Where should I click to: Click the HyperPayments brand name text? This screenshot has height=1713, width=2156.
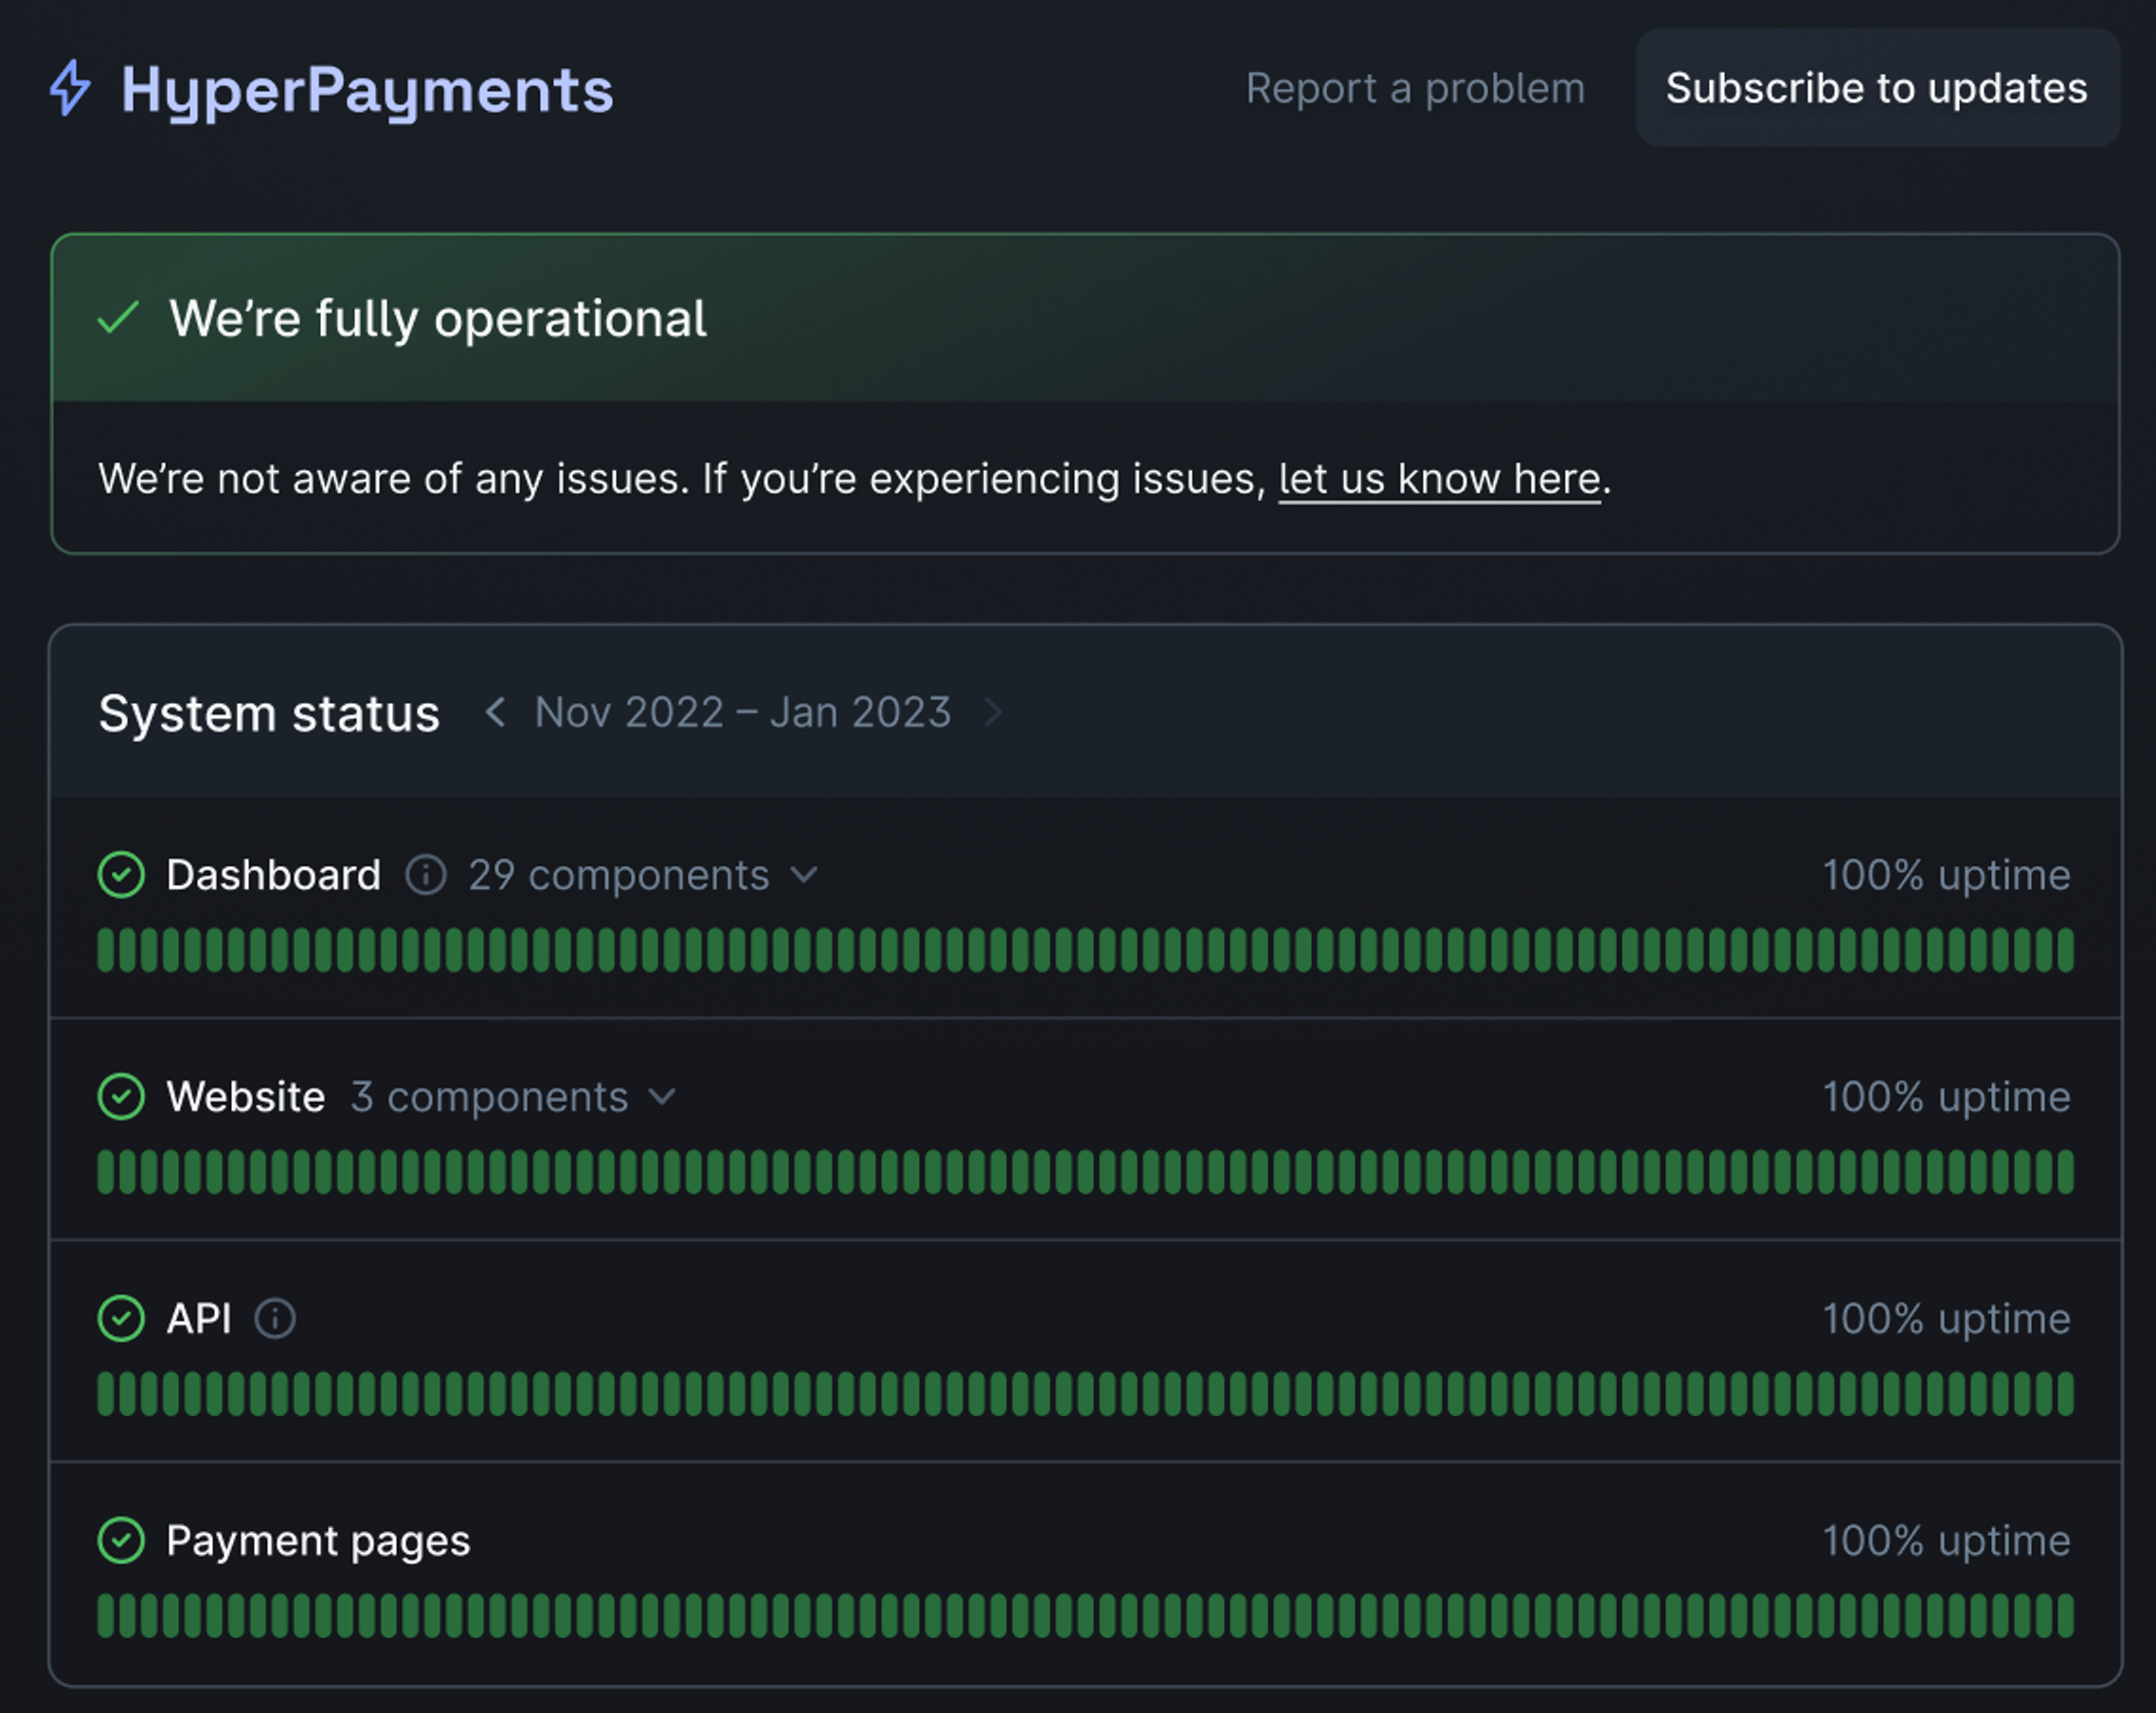[366, 90]
